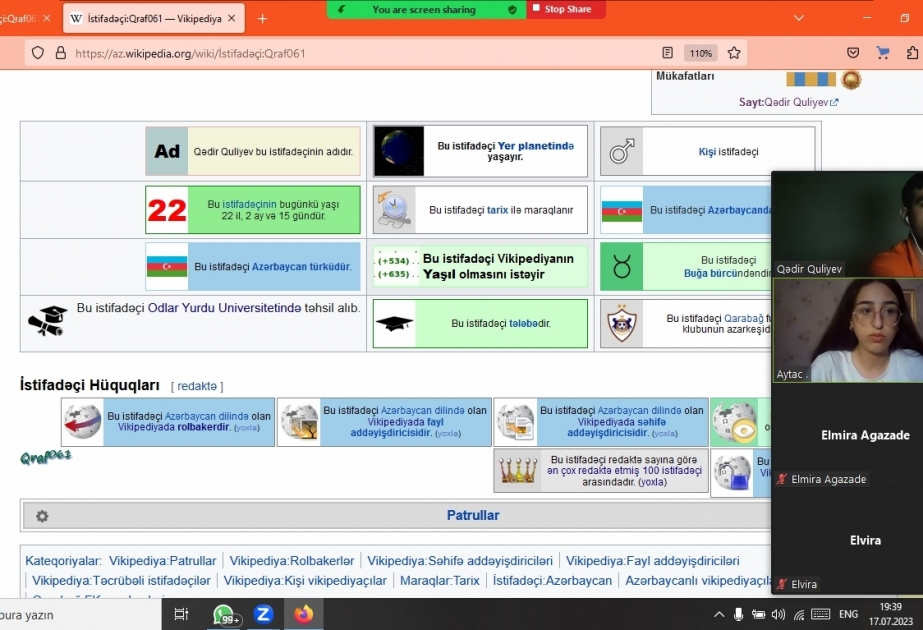Open the tarix link

tap(497, 210)
